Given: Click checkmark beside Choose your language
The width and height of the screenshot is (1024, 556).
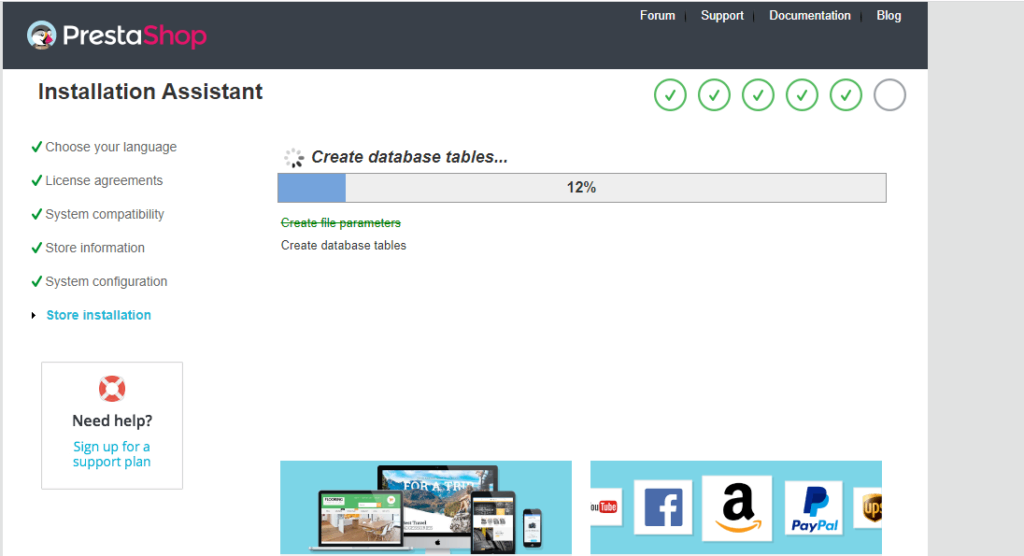Looking at the screenshot, I should click(x=37, y=146).
